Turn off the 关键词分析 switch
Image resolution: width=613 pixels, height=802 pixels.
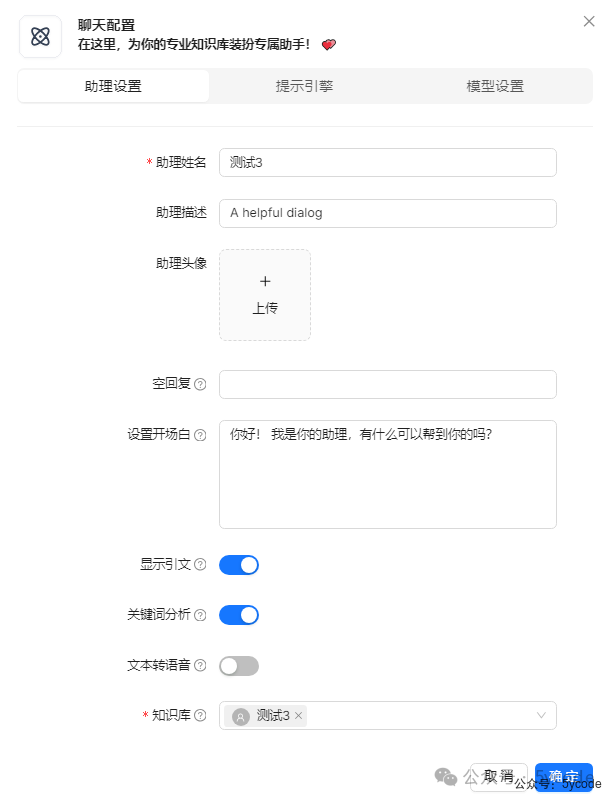pyautogui.click(x=238, y=614)
